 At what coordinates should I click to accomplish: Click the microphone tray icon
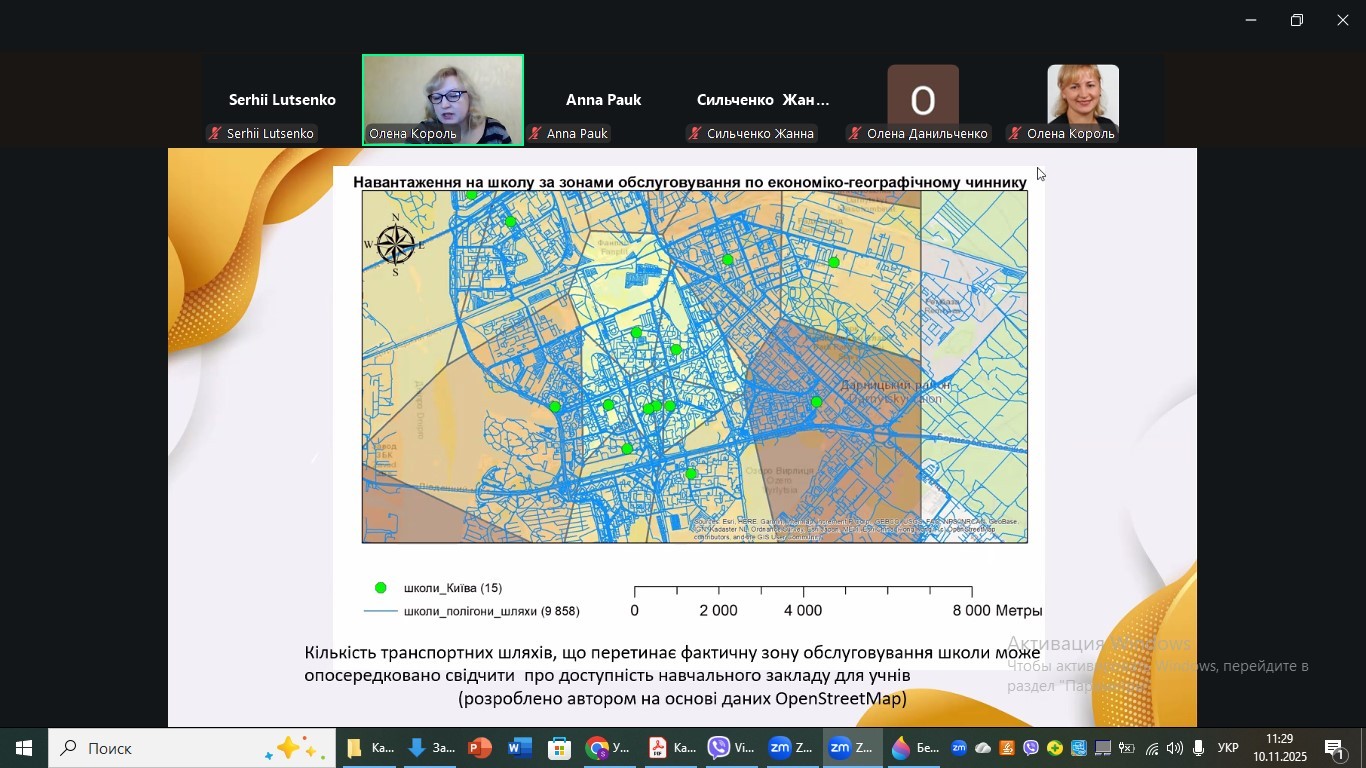pos(1198,748)
